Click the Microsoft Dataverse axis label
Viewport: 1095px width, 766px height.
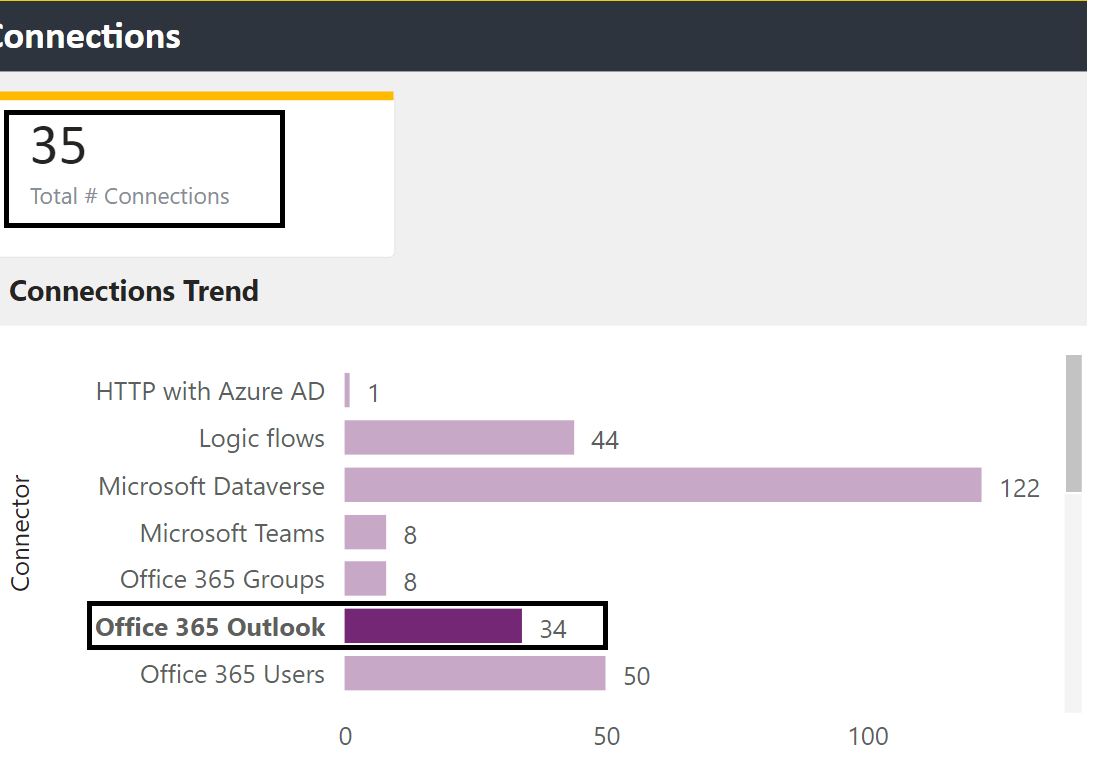(211, 486)
